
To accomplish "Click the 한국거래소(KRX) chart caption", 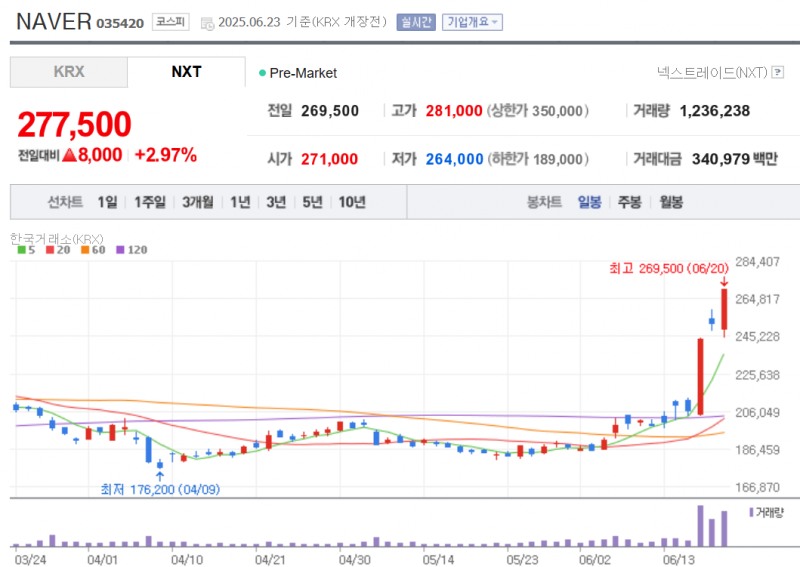I will tap(57, 239).
